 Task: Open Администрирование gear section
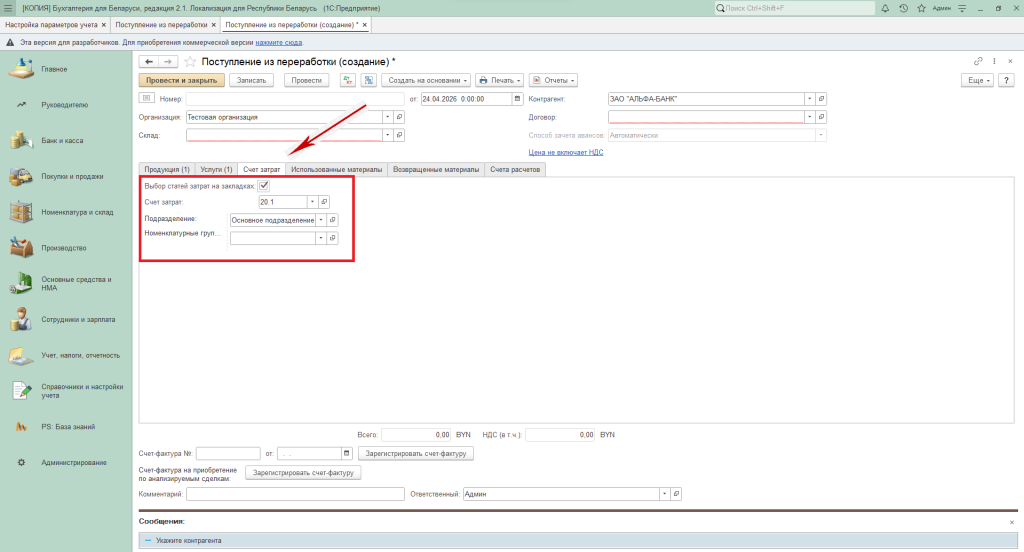click(74, 462)
